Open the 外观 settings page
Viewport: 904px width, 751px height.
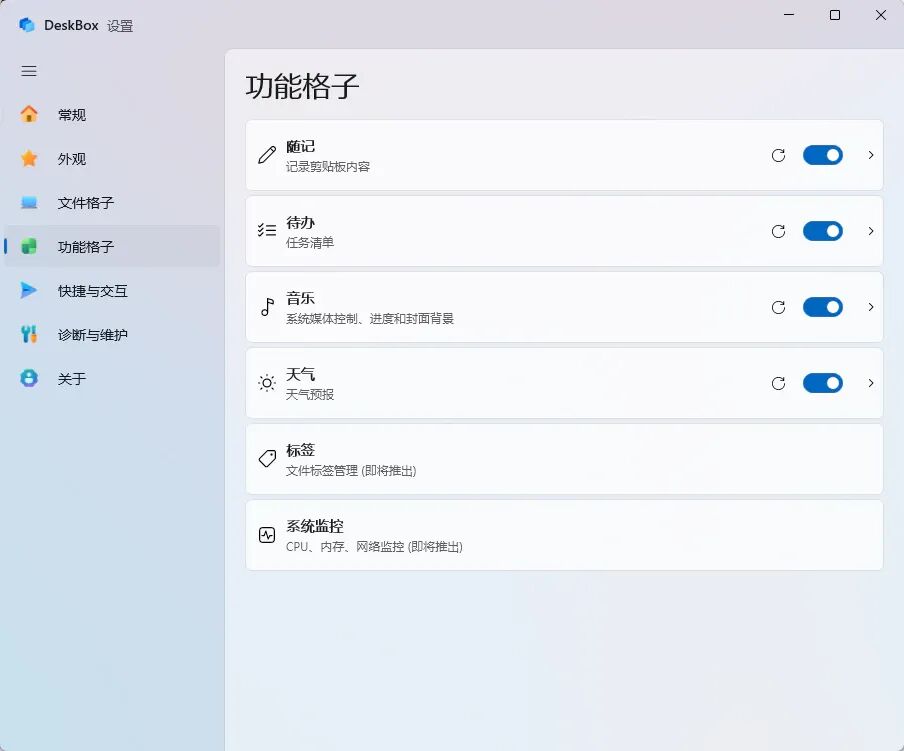pos(112,158)
